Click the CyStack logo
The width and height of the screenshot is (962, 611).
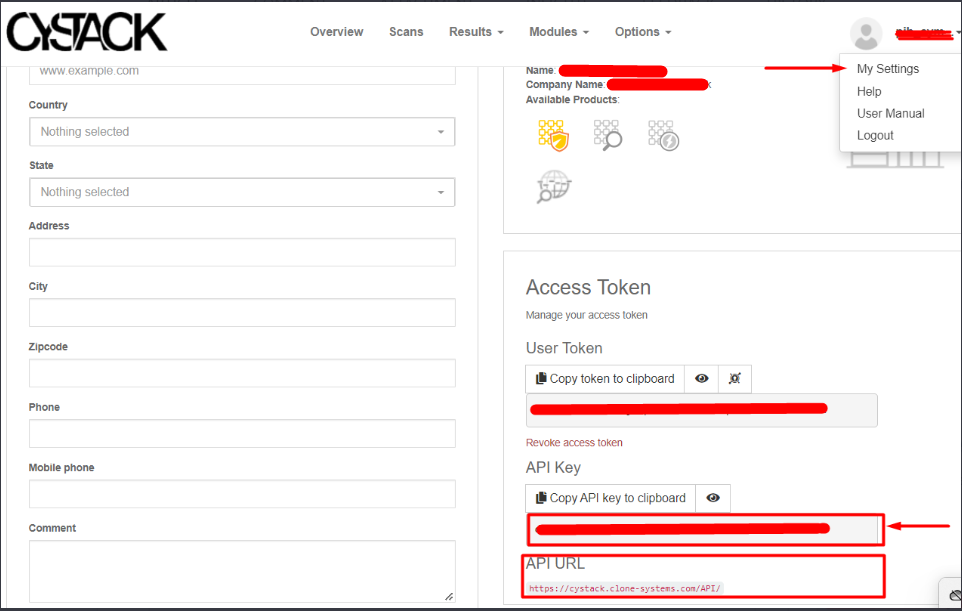point(87,32)
